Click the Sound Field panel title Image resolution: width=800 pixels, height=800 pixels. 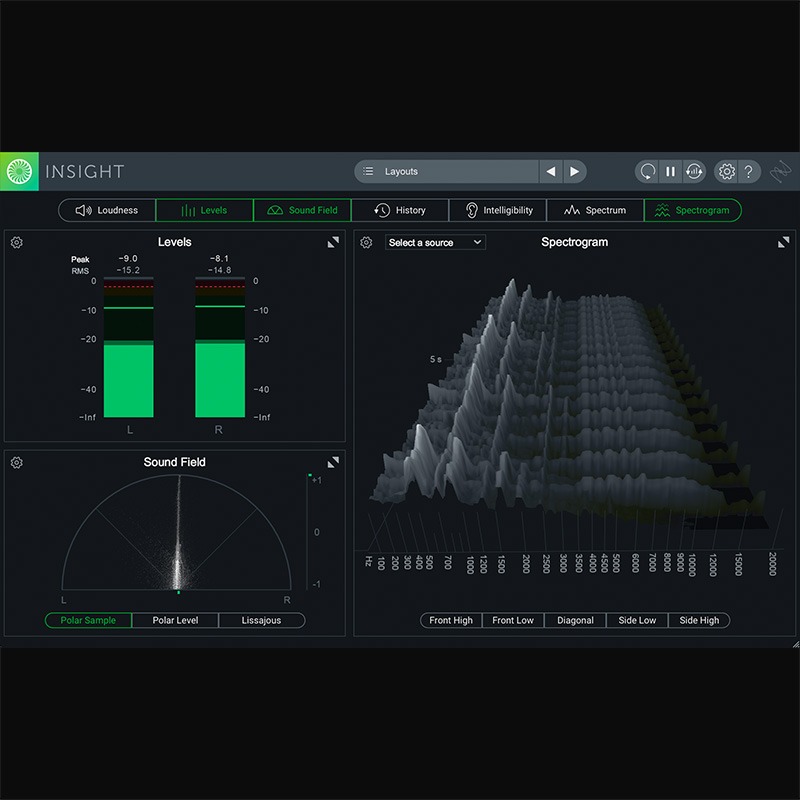pyautogui.click(x=174, y=462)
